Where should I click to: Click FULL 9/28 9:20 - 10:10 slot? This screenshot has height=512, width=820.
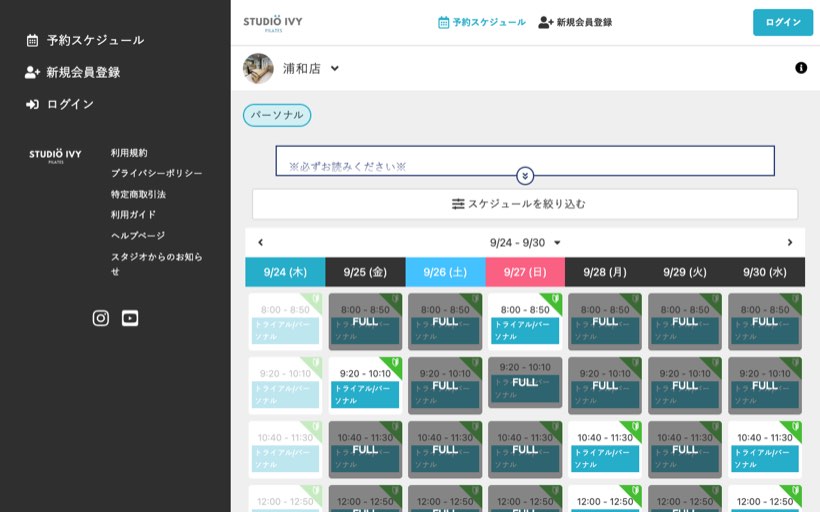point(605,385)
